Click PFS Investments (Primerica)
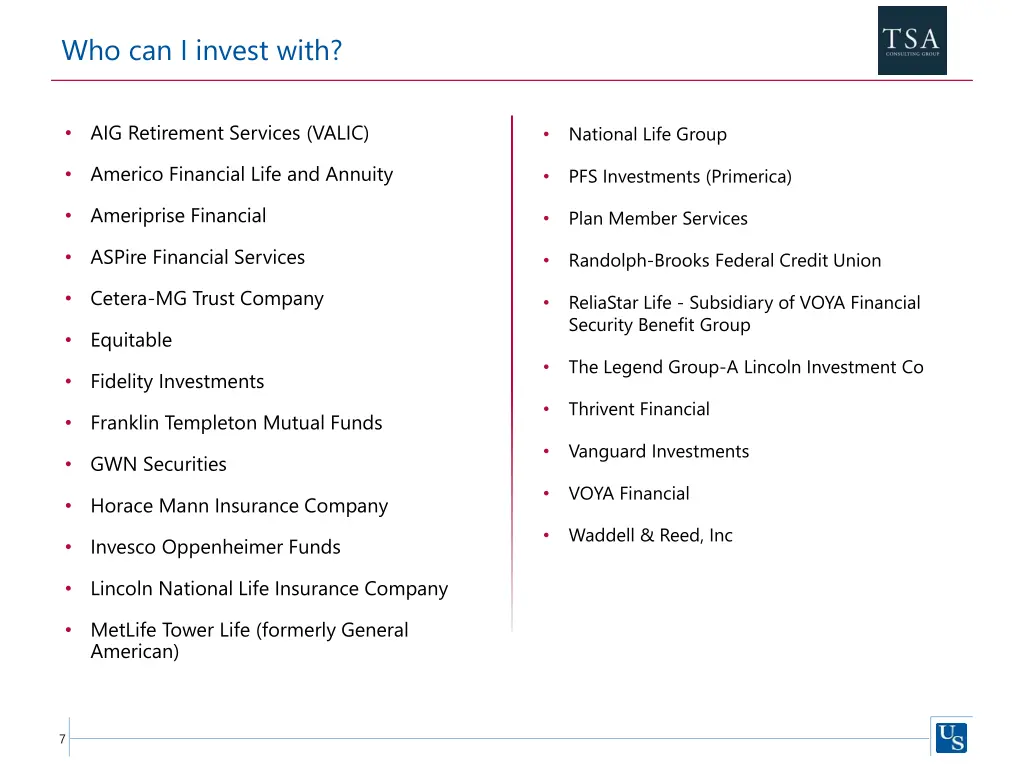1024x768 pixels. click(680, 177)
